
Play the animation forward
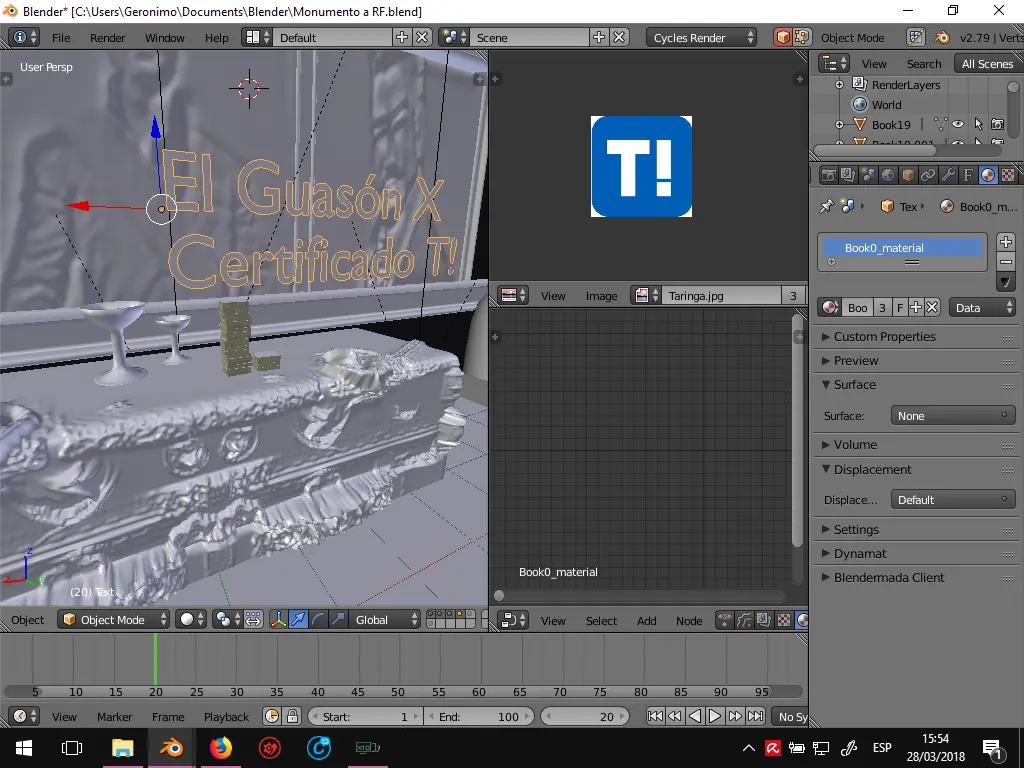pyautogui.click(x=715, y=716)
